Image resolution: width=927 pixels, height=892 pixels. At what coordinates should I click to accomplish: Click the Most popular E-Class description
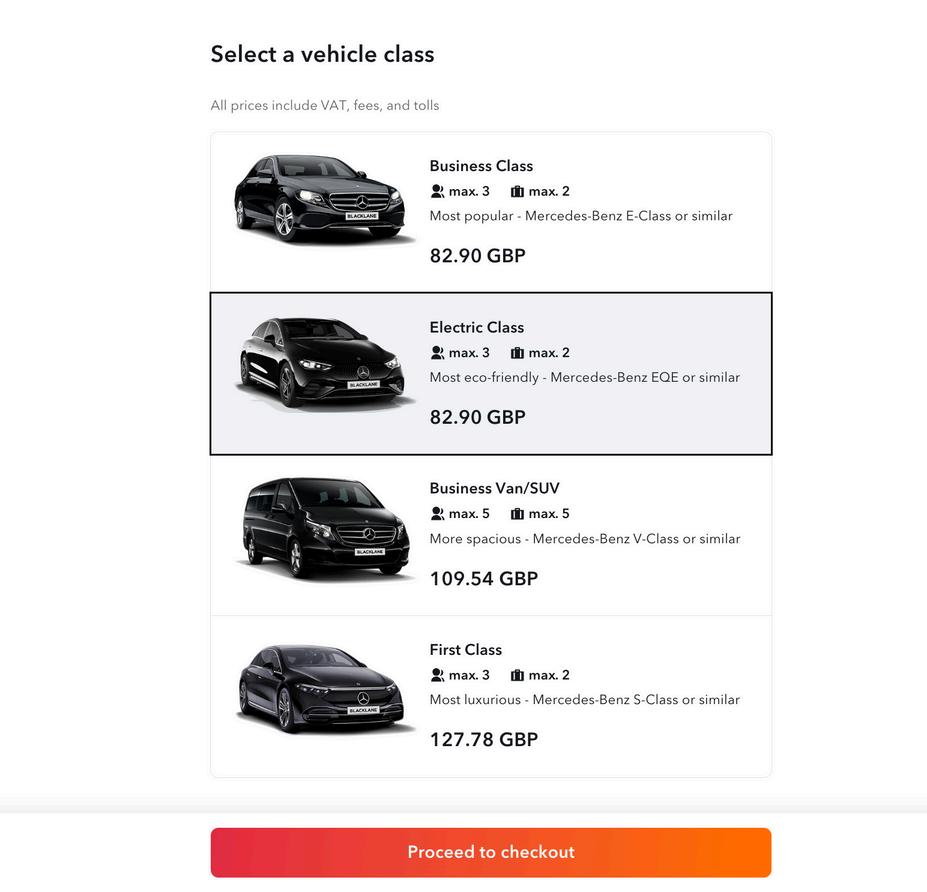581,216
